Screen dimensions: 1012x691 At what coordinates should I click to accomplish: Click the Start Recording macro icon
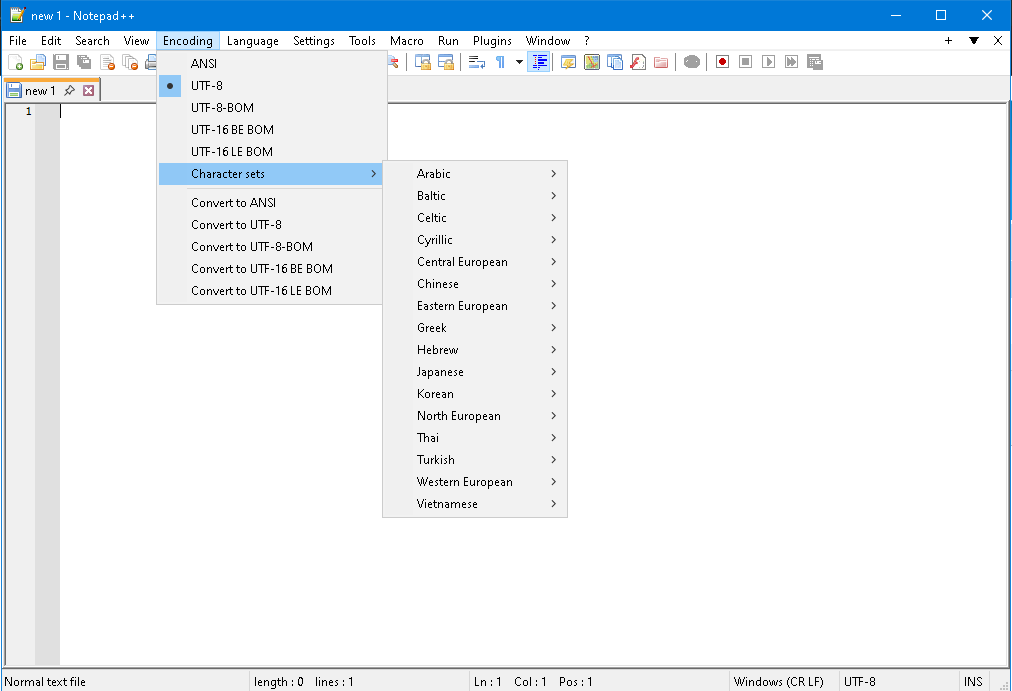pos(722,62)
